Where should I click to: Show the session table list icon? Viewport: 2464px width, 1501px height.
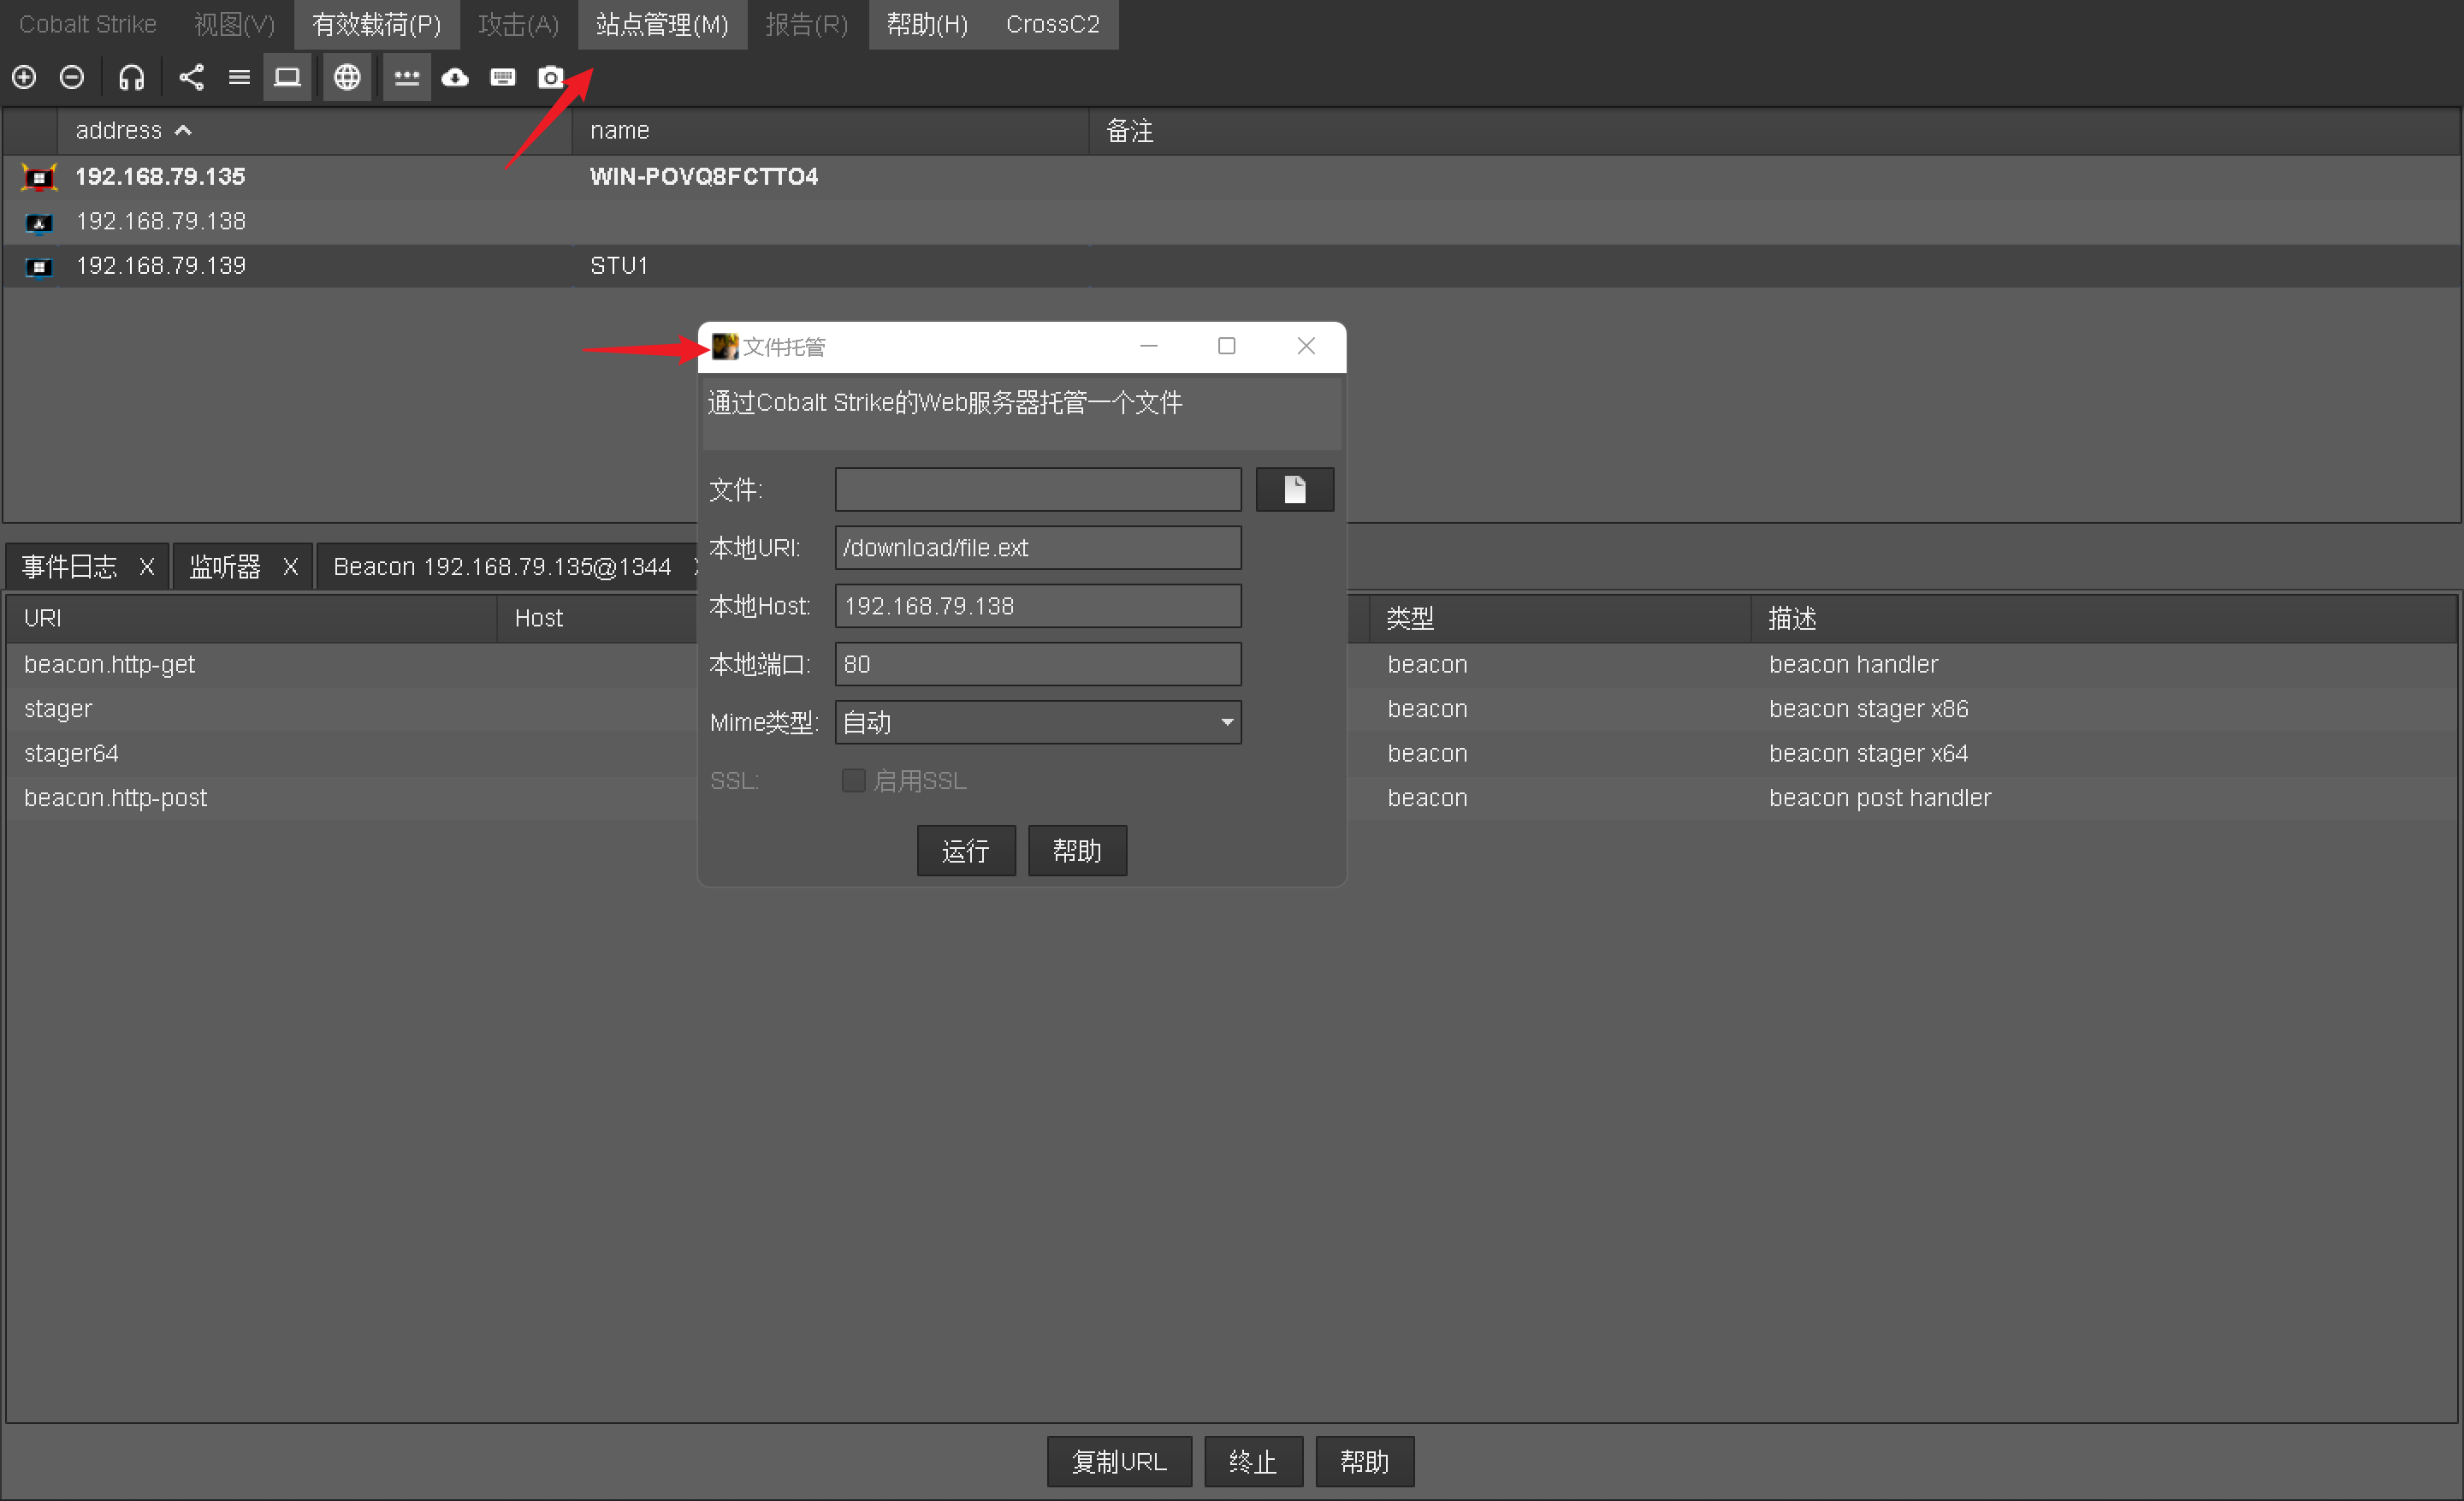tap(239, 77)
